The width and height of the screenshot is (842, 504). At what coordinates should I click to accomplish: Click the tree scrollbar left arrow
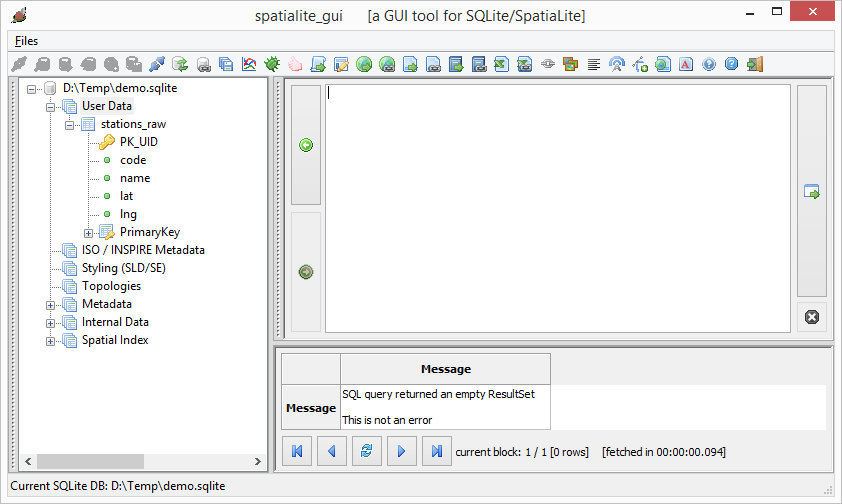pos(28,462)
